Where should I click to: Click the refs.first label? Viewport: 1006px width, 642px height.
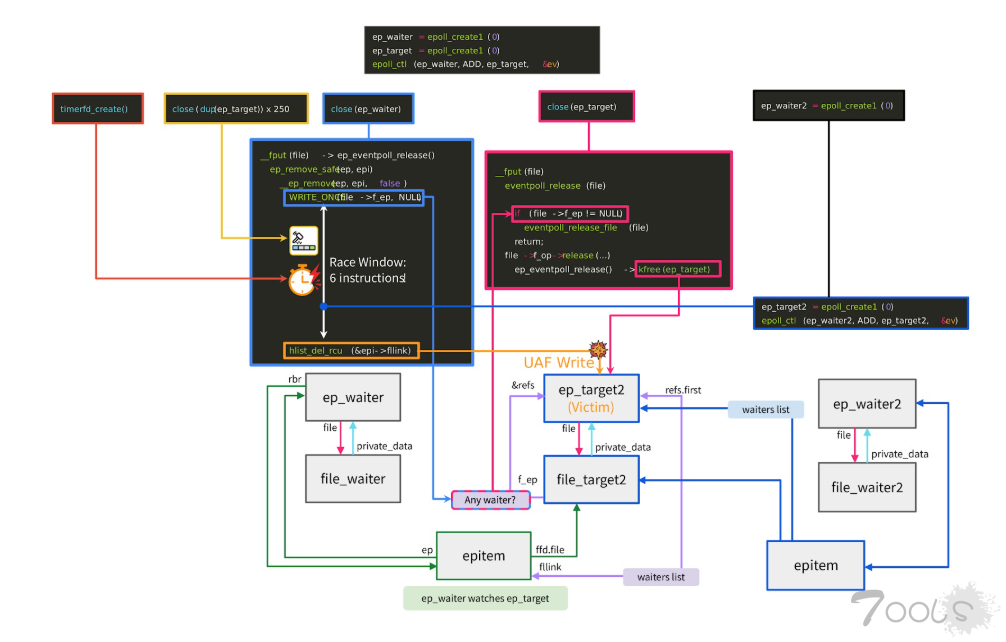pos(683,390)
